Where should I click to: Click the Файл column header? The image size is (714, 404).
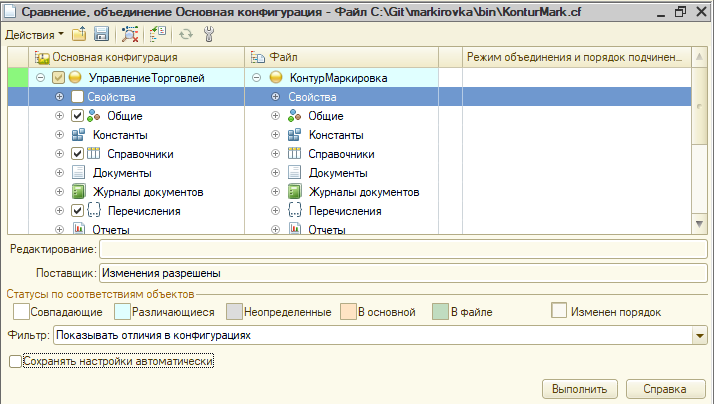[x=342, y=57]
